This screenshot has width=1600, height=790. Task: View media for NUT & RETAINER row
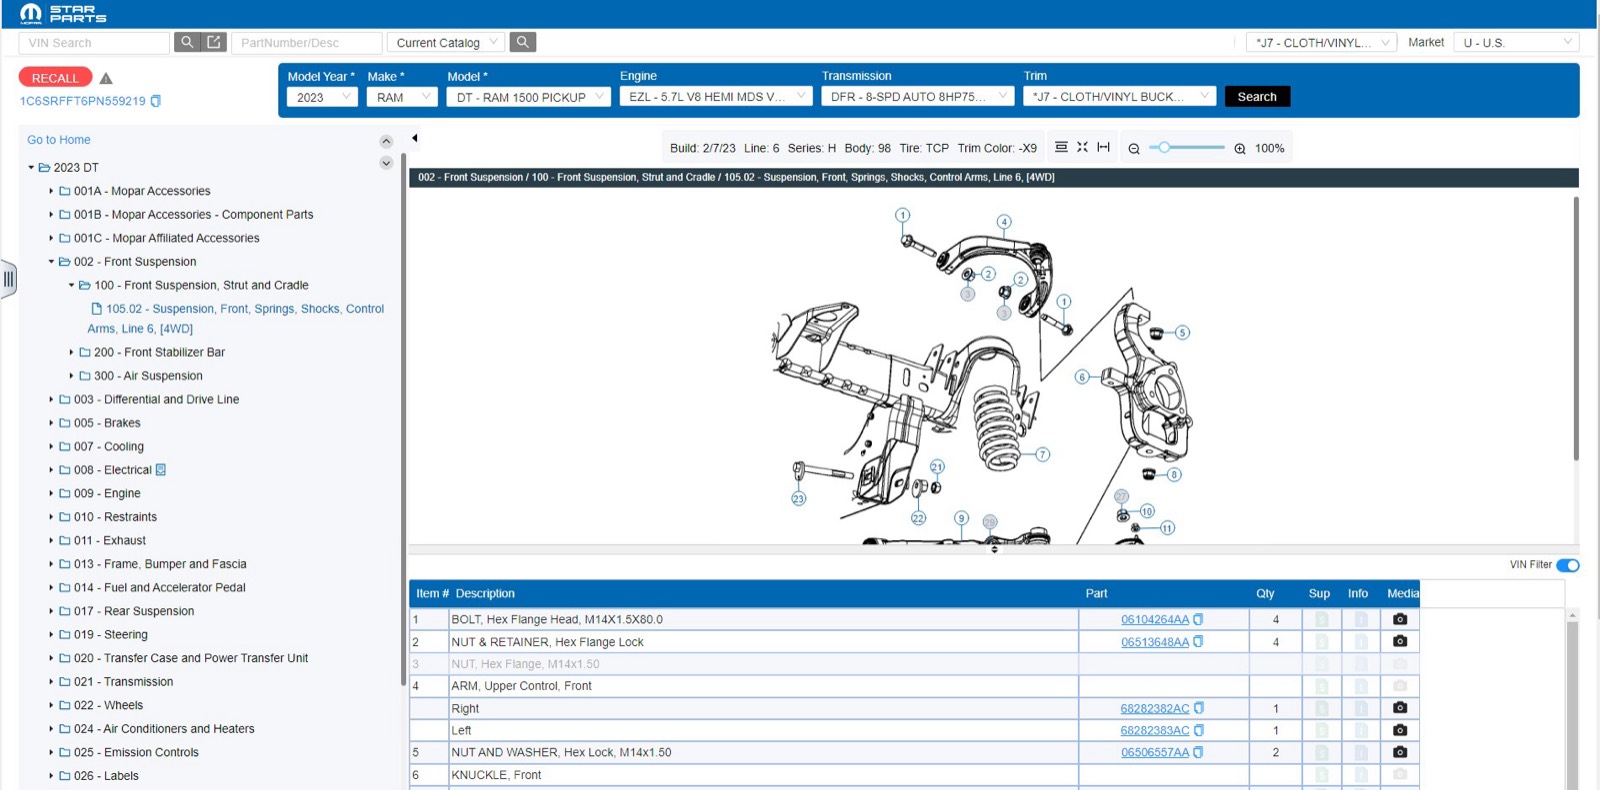click(x=1400, y=641)
